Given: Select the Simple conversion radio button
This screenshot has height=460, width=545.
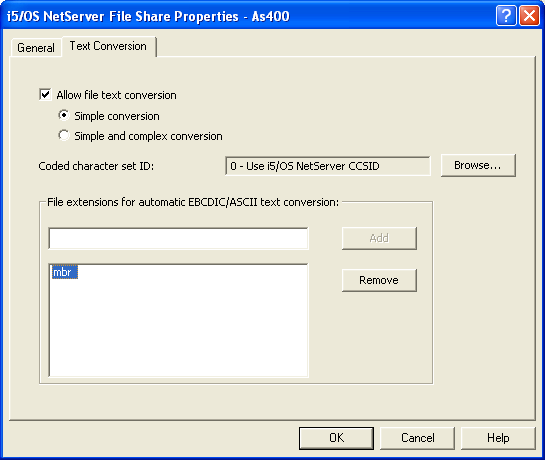Looking at the screenshot, I should pos(64,115).
